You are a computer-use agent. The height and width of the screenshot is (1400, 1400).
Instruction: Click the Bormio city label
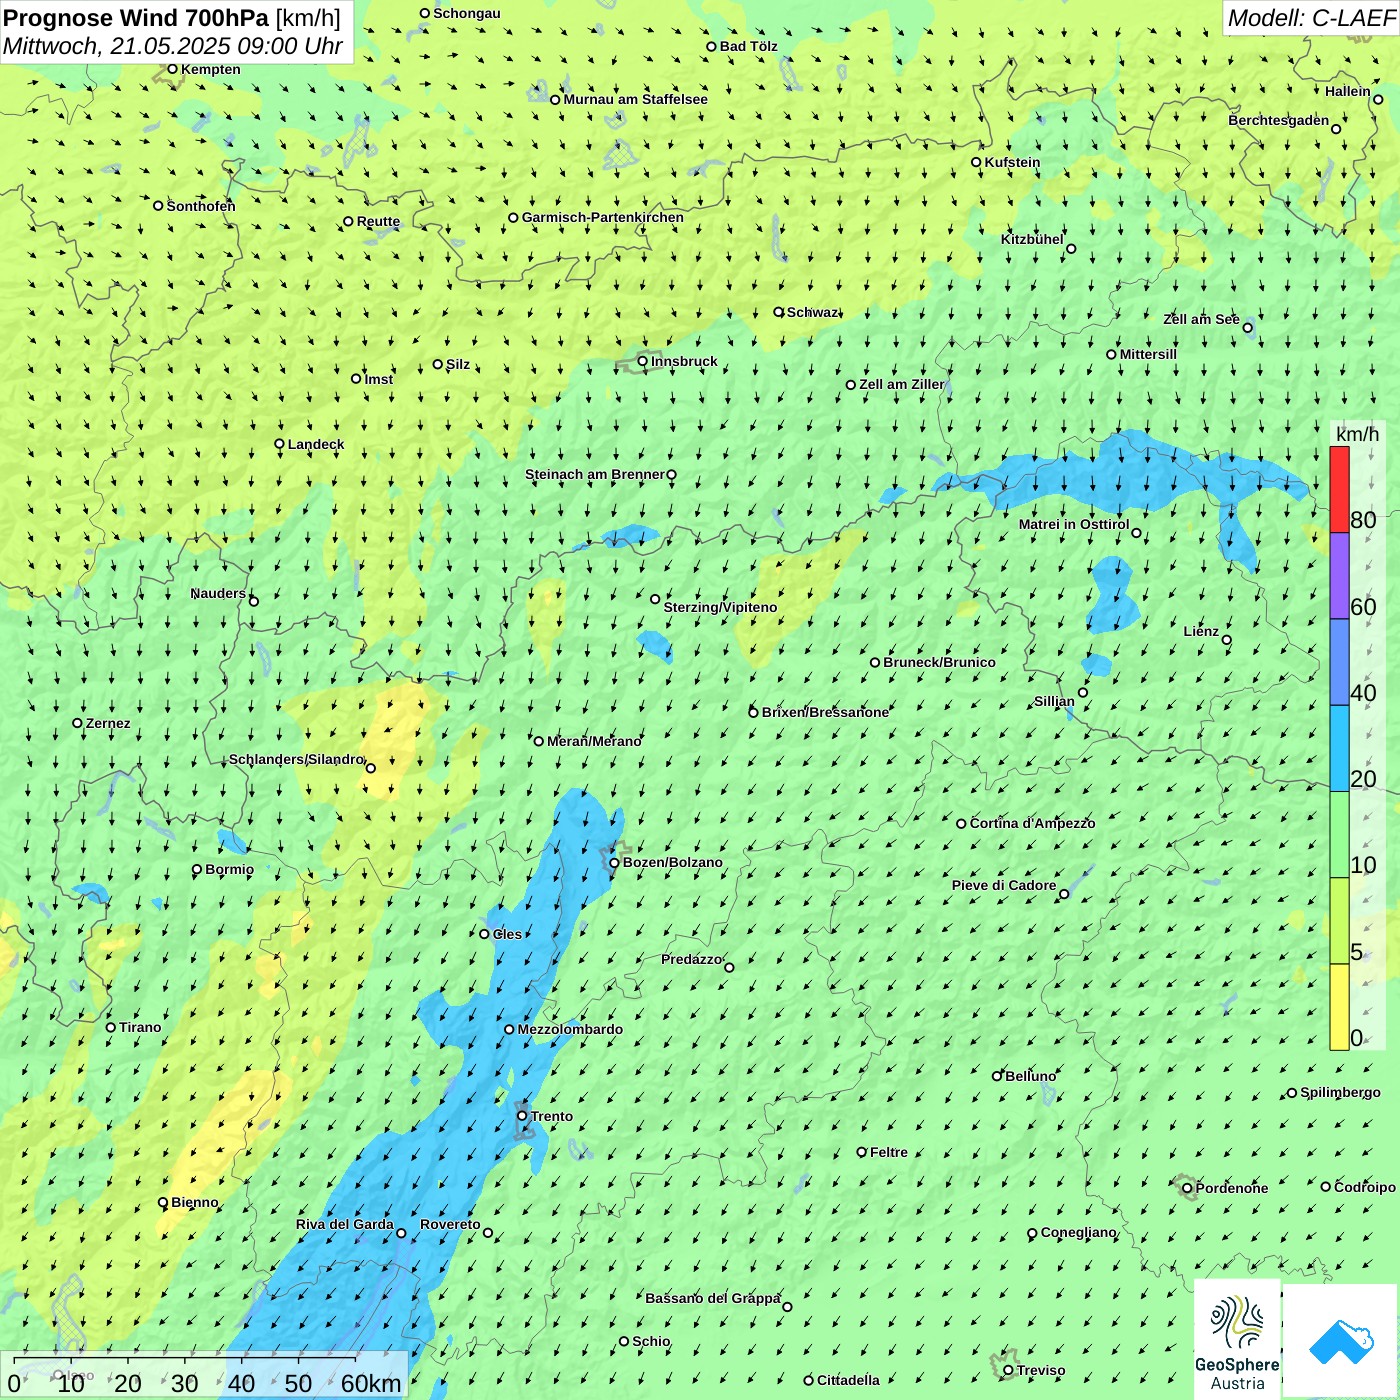point(229,869)
